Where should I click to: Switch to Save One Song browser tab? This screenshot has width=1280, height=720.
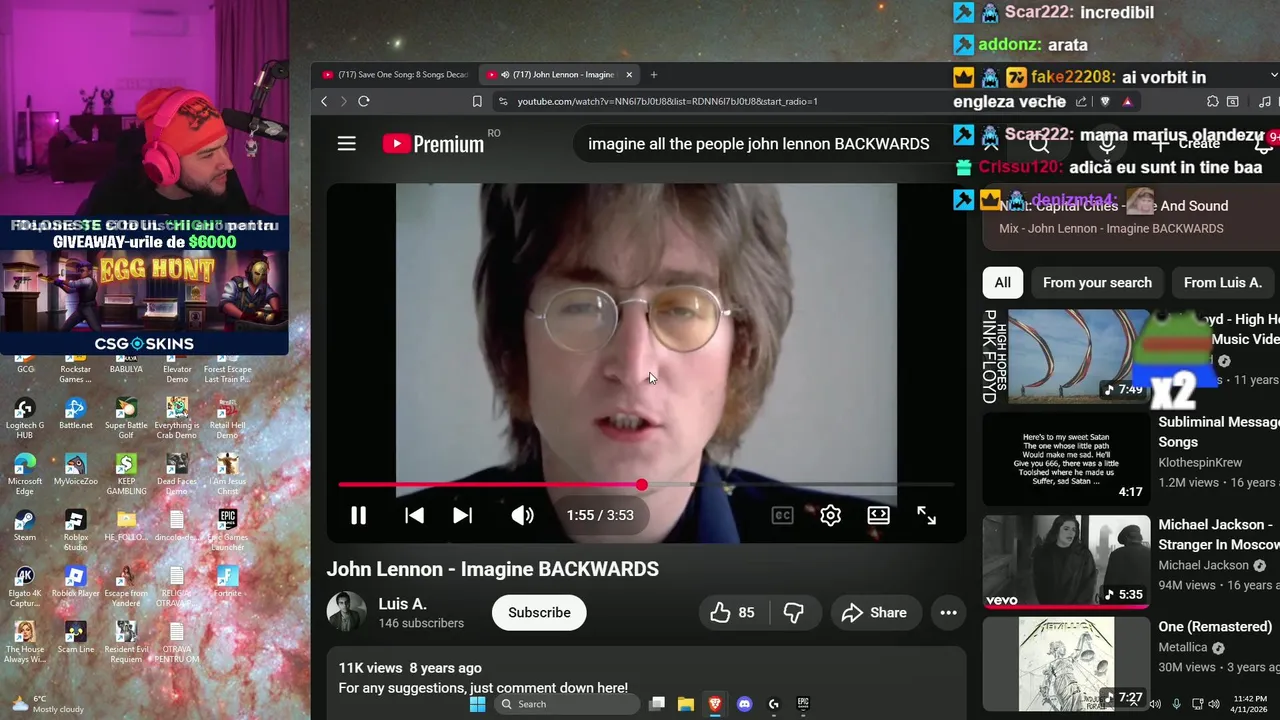click(x=394, y=75)
